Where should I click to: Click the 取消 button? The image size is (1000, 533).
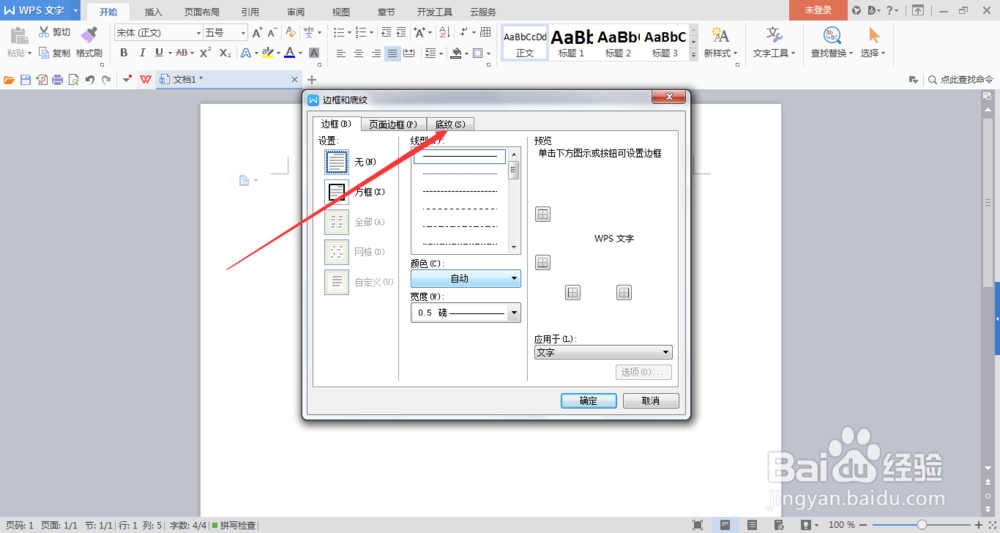(x=651, y=401)
